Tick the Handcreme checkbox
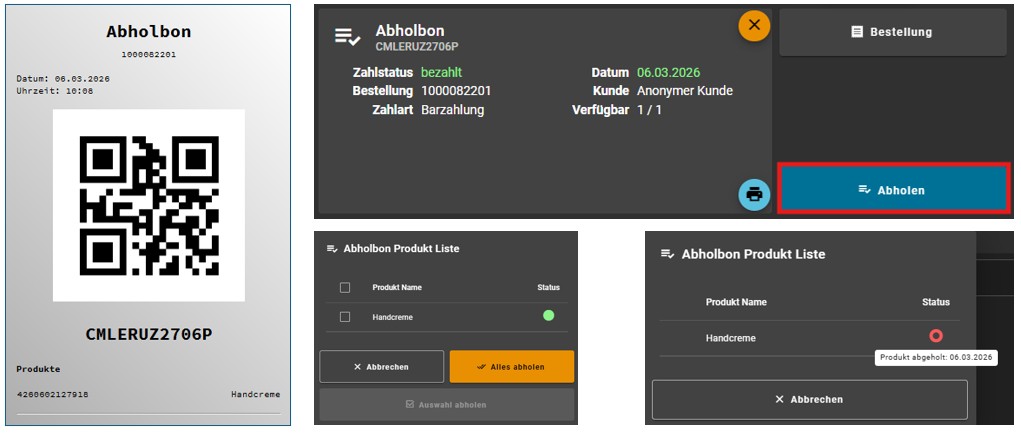The height and width of the screenshot is (434, 1021). pyautogui.click(x=345, y=317)
